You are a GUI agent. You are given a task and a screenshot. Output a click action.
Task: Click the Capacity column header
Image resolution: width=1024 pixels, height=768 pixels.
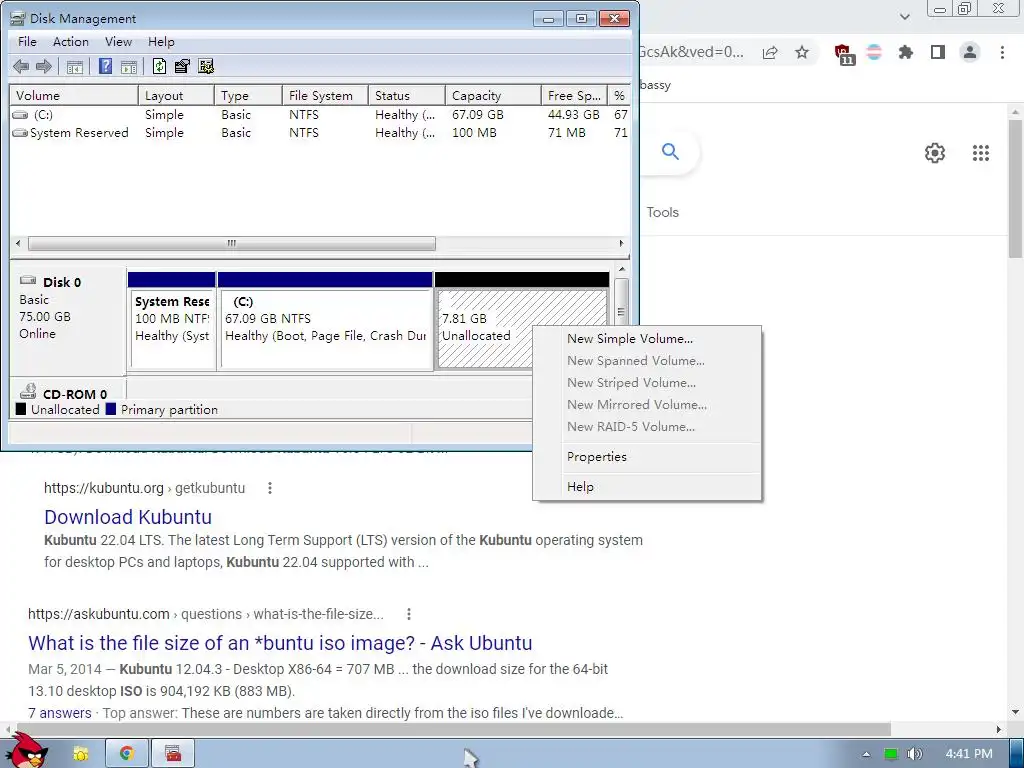(x=493, y=95)
